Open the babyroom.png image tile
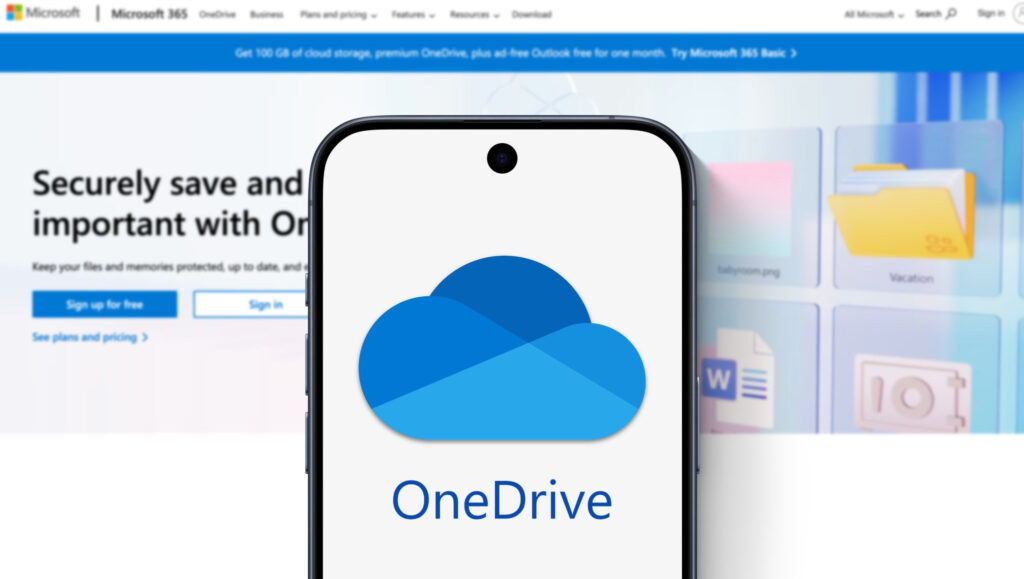The height and width of the screenshot is (579, 1024). tap(750, 210)
